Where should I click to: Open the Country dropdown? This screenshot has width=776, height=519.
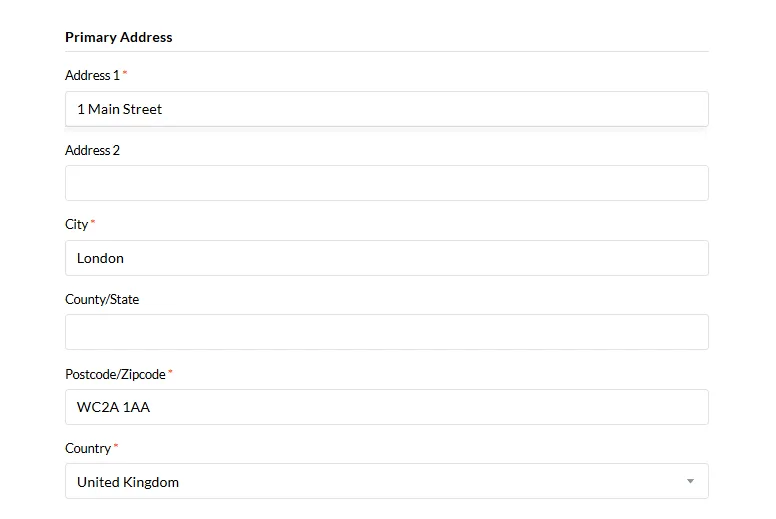pyautogui.click(x=386, y=481)
